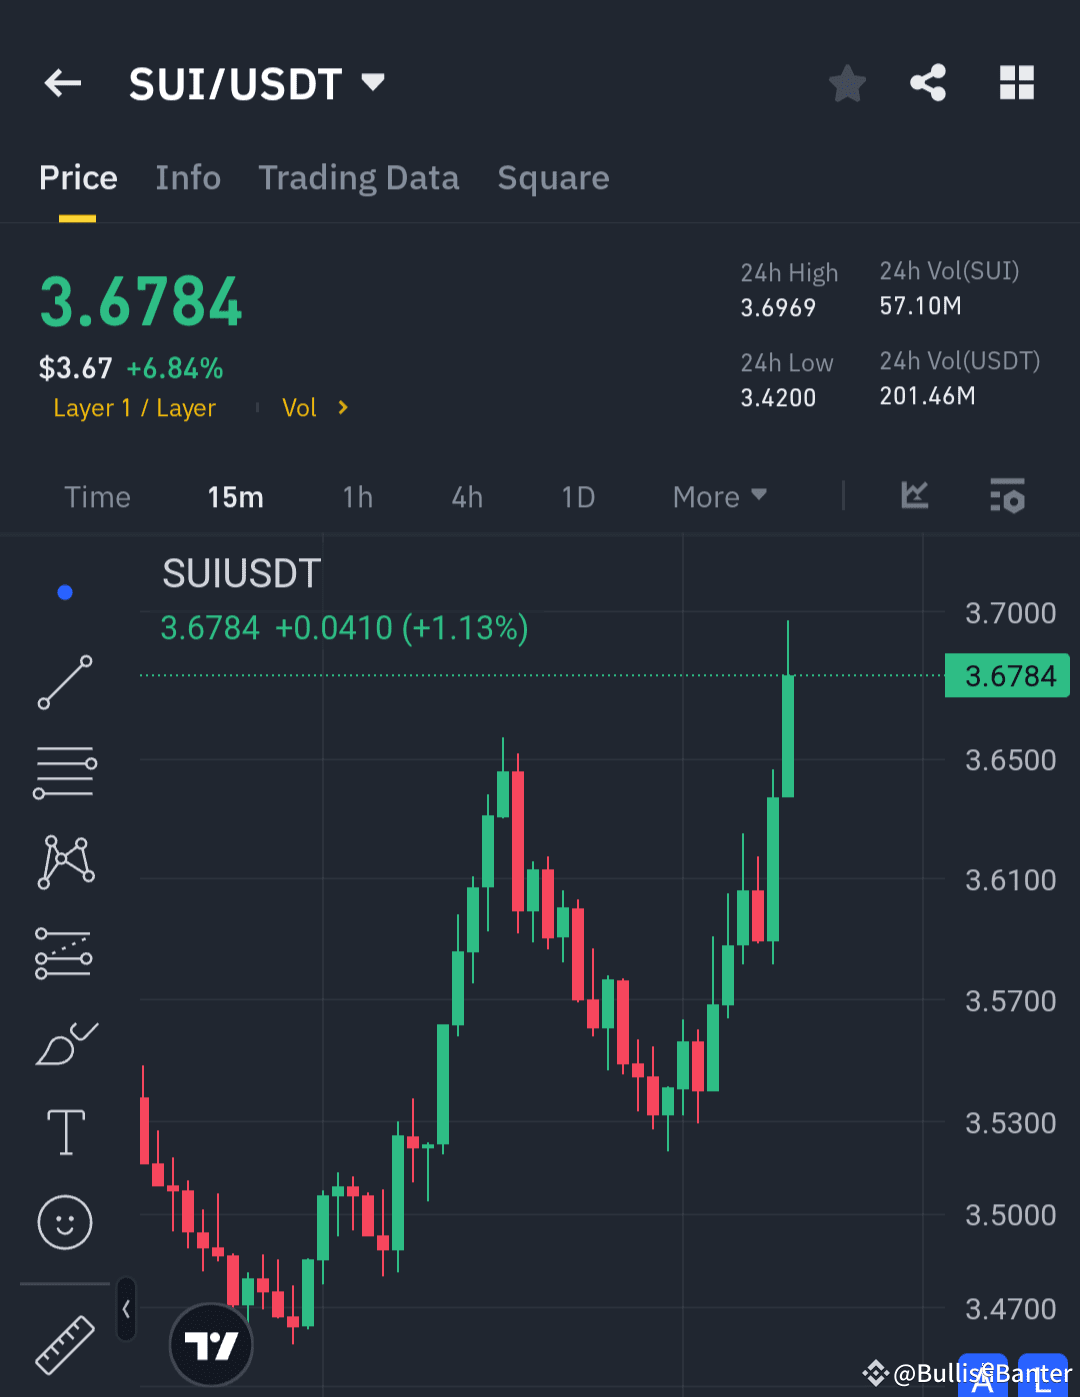1080x1397 pixels.
Task: Toggle the line chart style view
Action: 914,497
